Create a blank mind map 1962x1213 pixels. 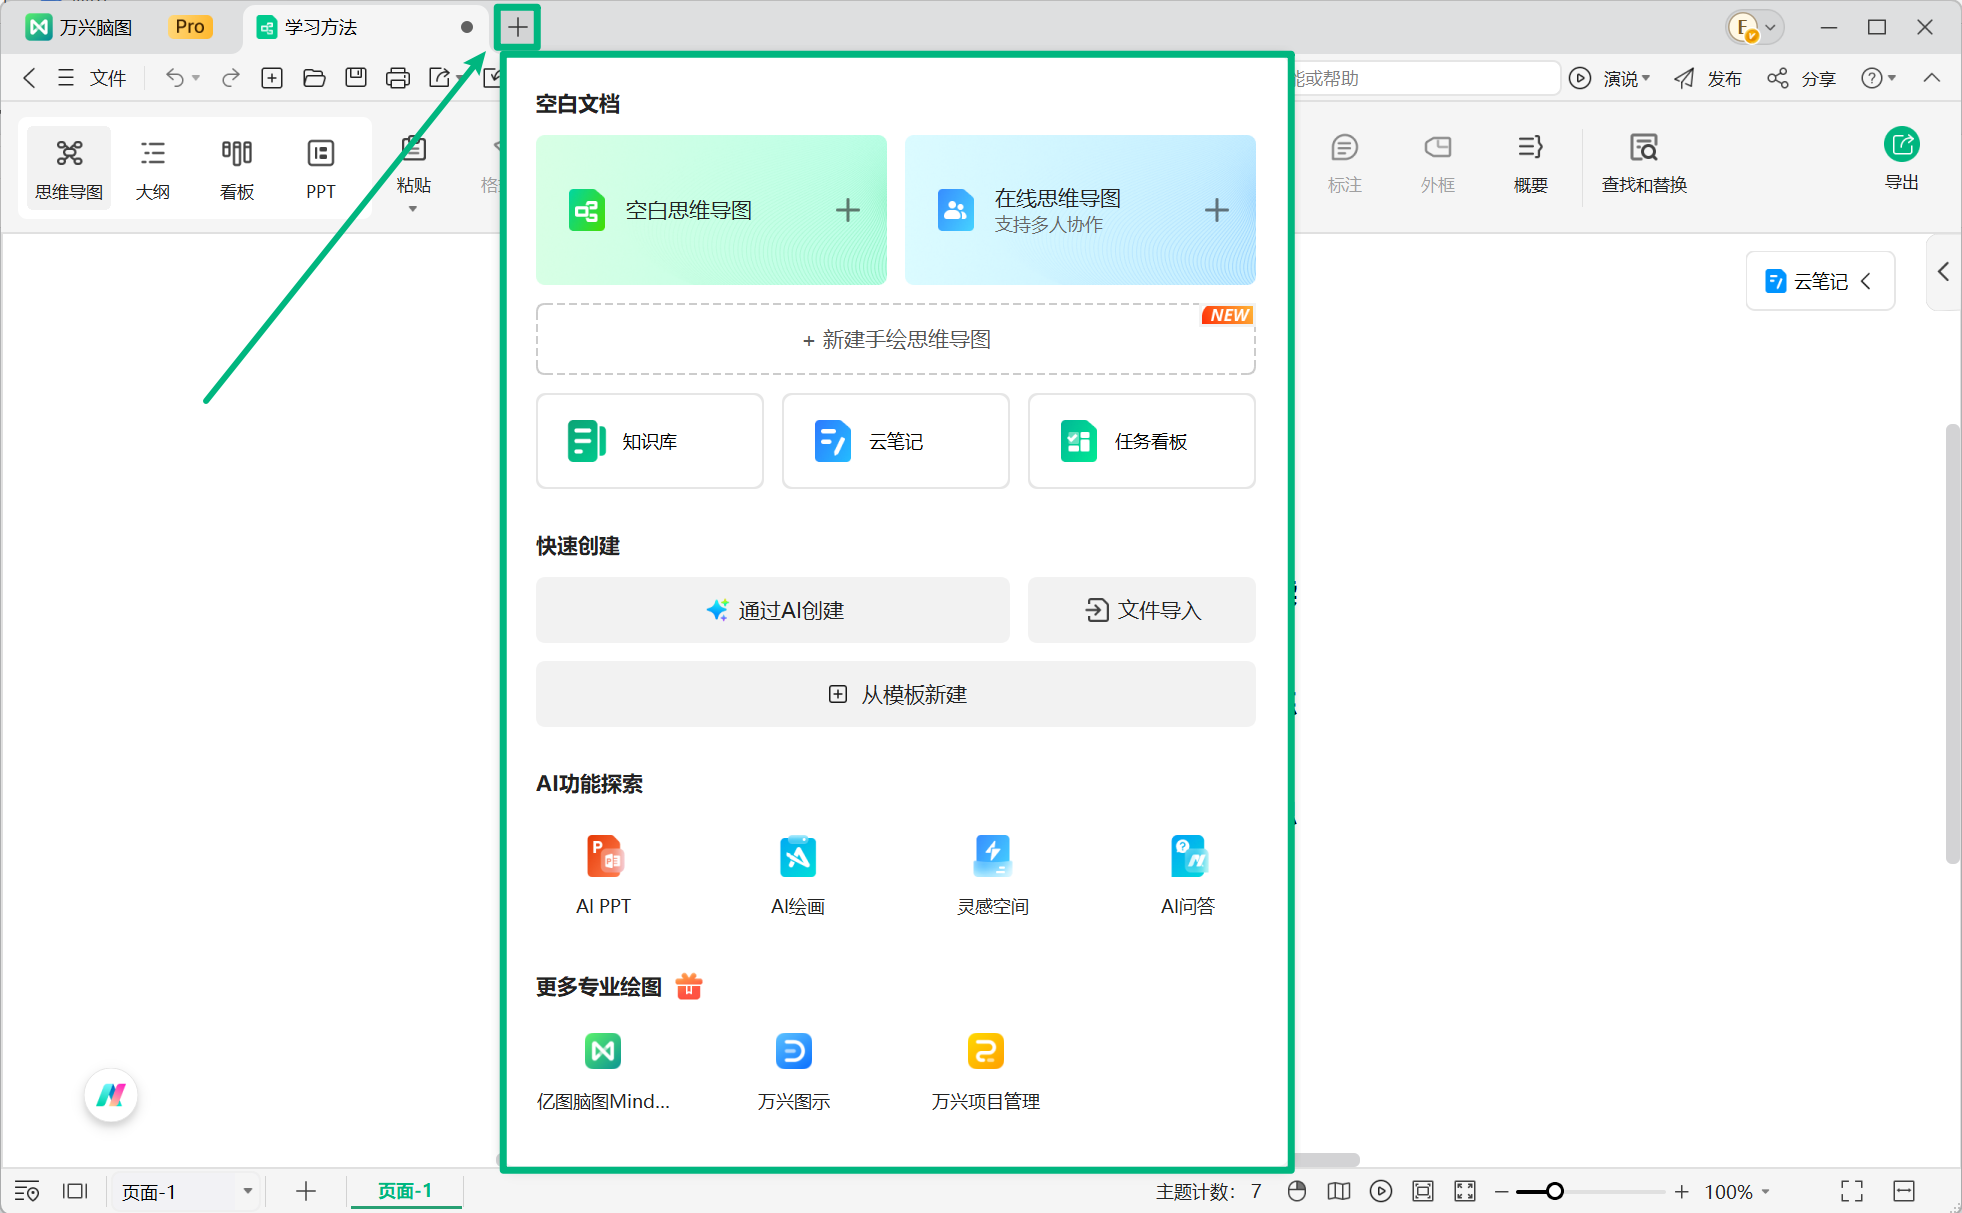(x=711, y=210)
